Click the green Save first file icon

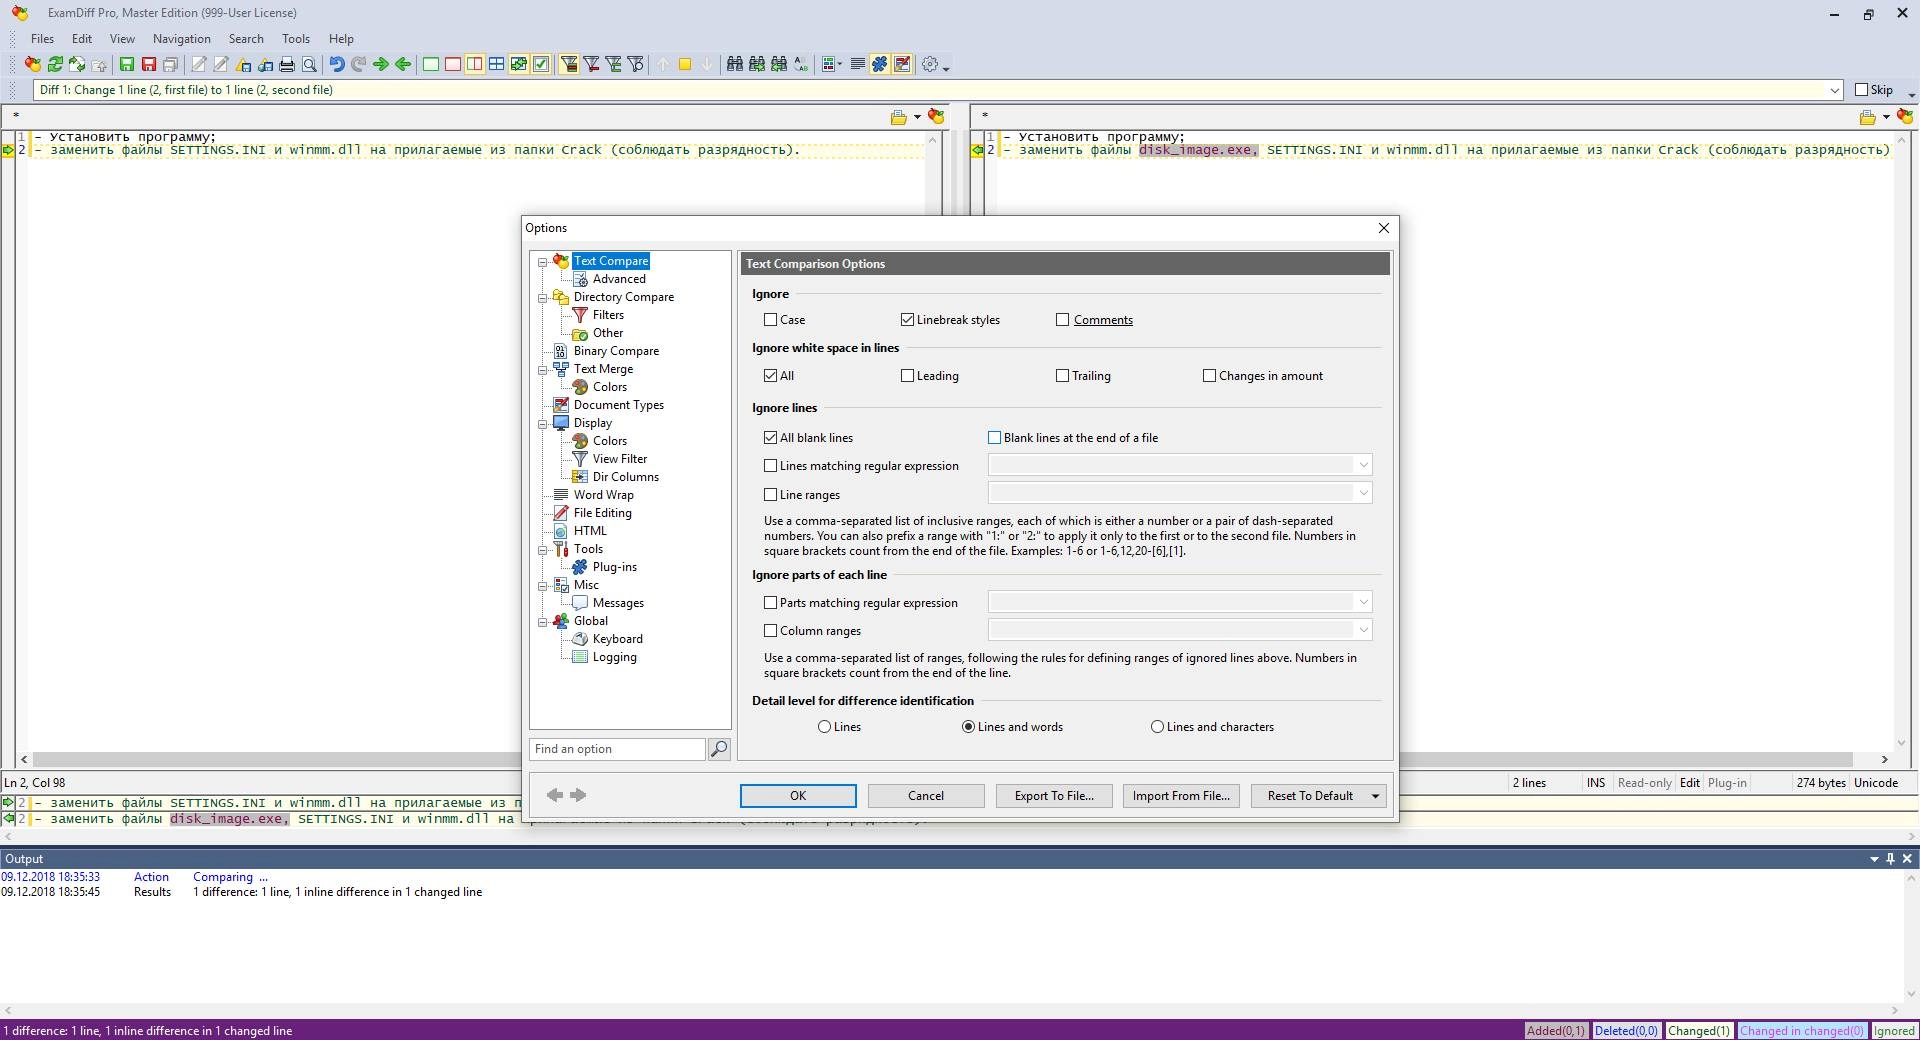click(127, 64)
